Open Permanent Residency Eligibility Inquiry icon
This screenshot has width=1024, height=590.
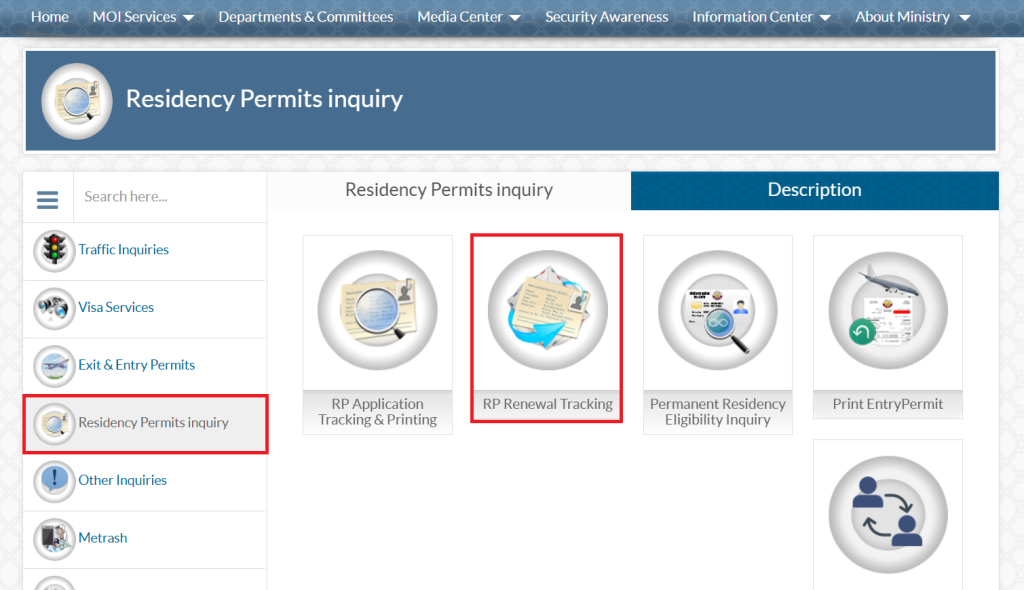click(x=718, y=310)
